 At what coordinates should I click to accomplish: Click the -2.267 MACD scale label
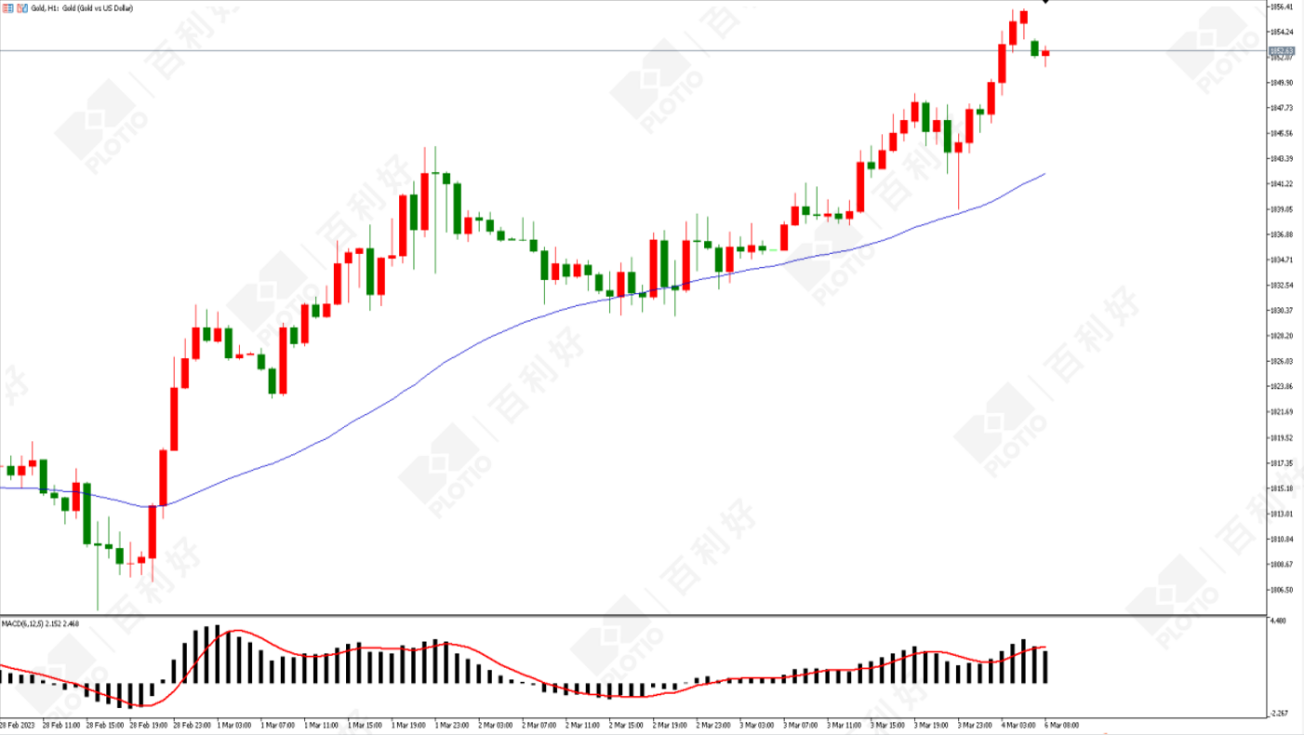pos(1280,713)
